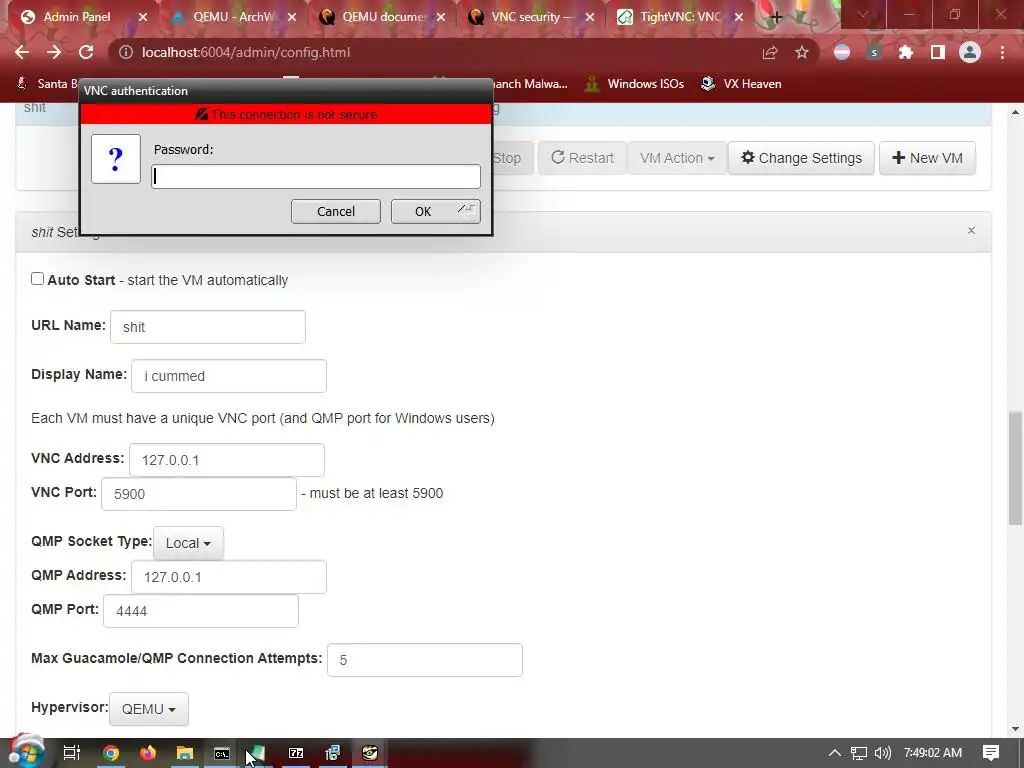Click the striped flag extension icon
The image size is (1024, 768).
[x=842, y=53]
